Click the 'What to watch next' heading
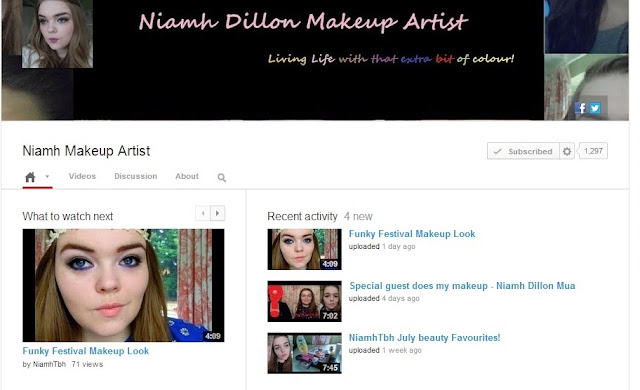This screenshot has height=390, width=640. click(x=68, y=216)
